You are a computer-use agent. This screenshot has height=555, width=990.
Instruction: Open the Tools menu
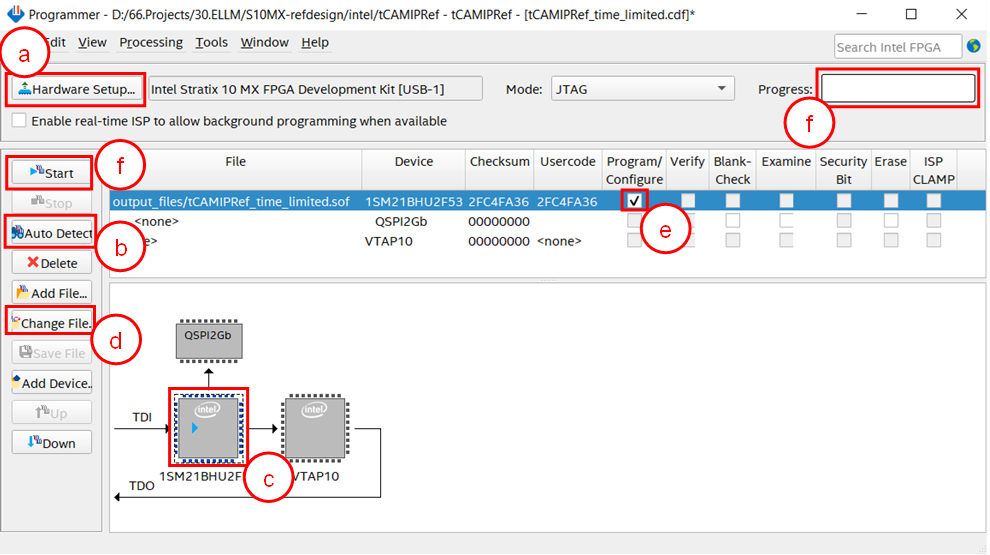[211, 42]
